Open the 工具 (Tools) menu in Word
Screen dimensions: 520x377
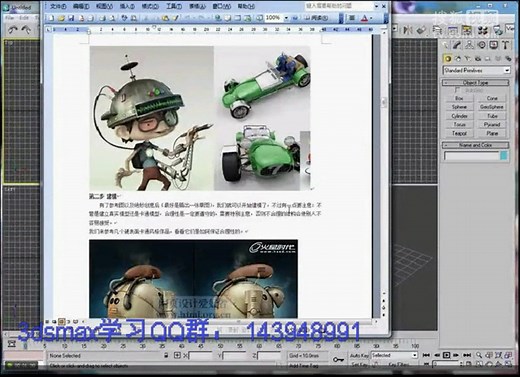tap(174, 6)
